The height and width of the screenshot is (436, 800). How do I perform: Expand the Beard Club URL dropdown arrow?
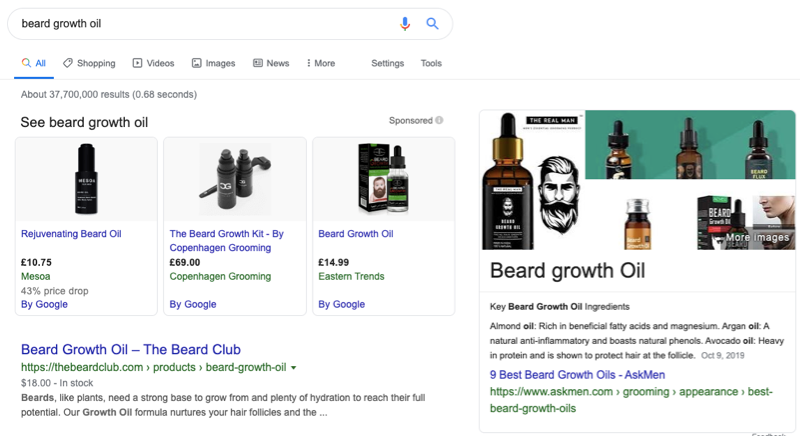[x=294, y=368]
